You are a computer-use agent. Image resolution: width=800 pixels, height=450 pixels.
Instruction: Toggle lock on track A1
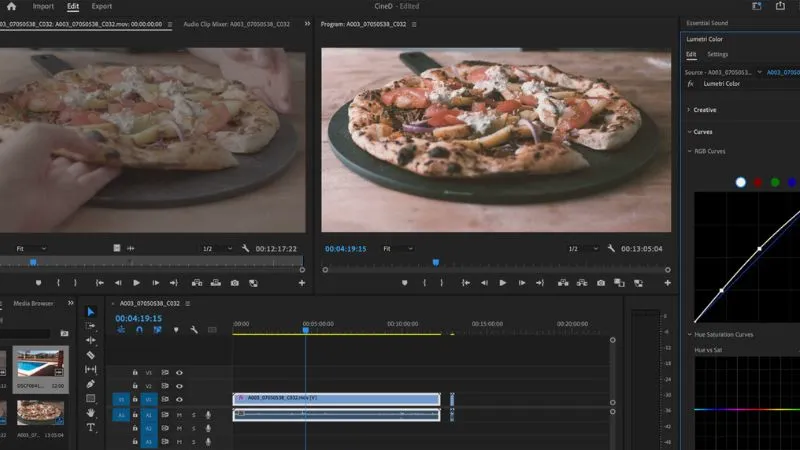pos(135,415)
